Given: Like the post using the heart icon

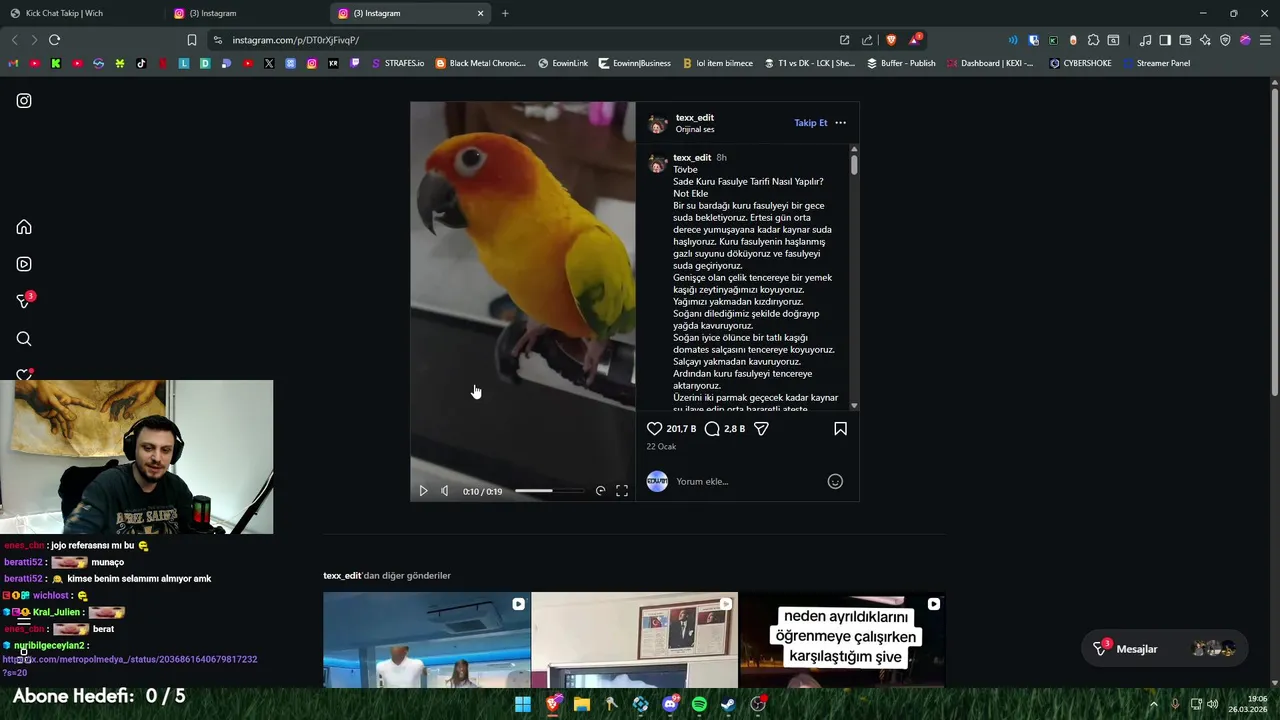Looking at the screenshot, I should pos(655,428).
